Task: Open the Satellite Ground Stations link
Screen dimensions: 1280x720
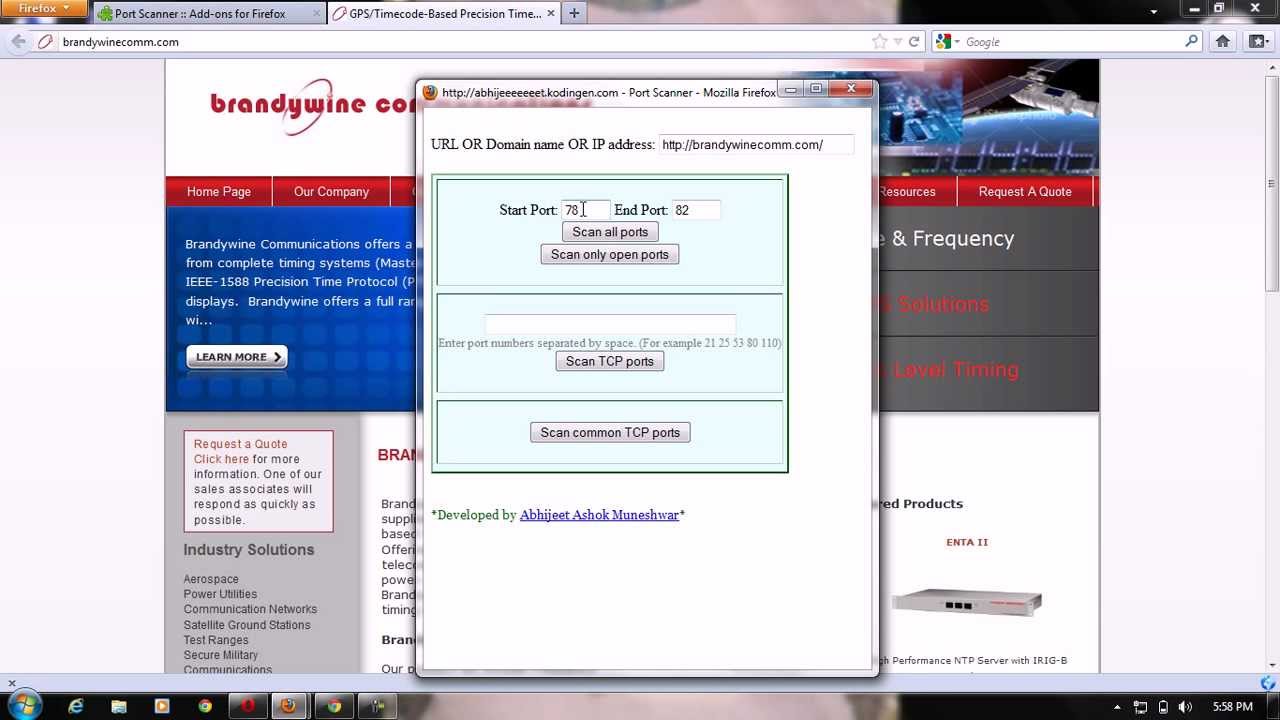Action: [x=247, y=625]
